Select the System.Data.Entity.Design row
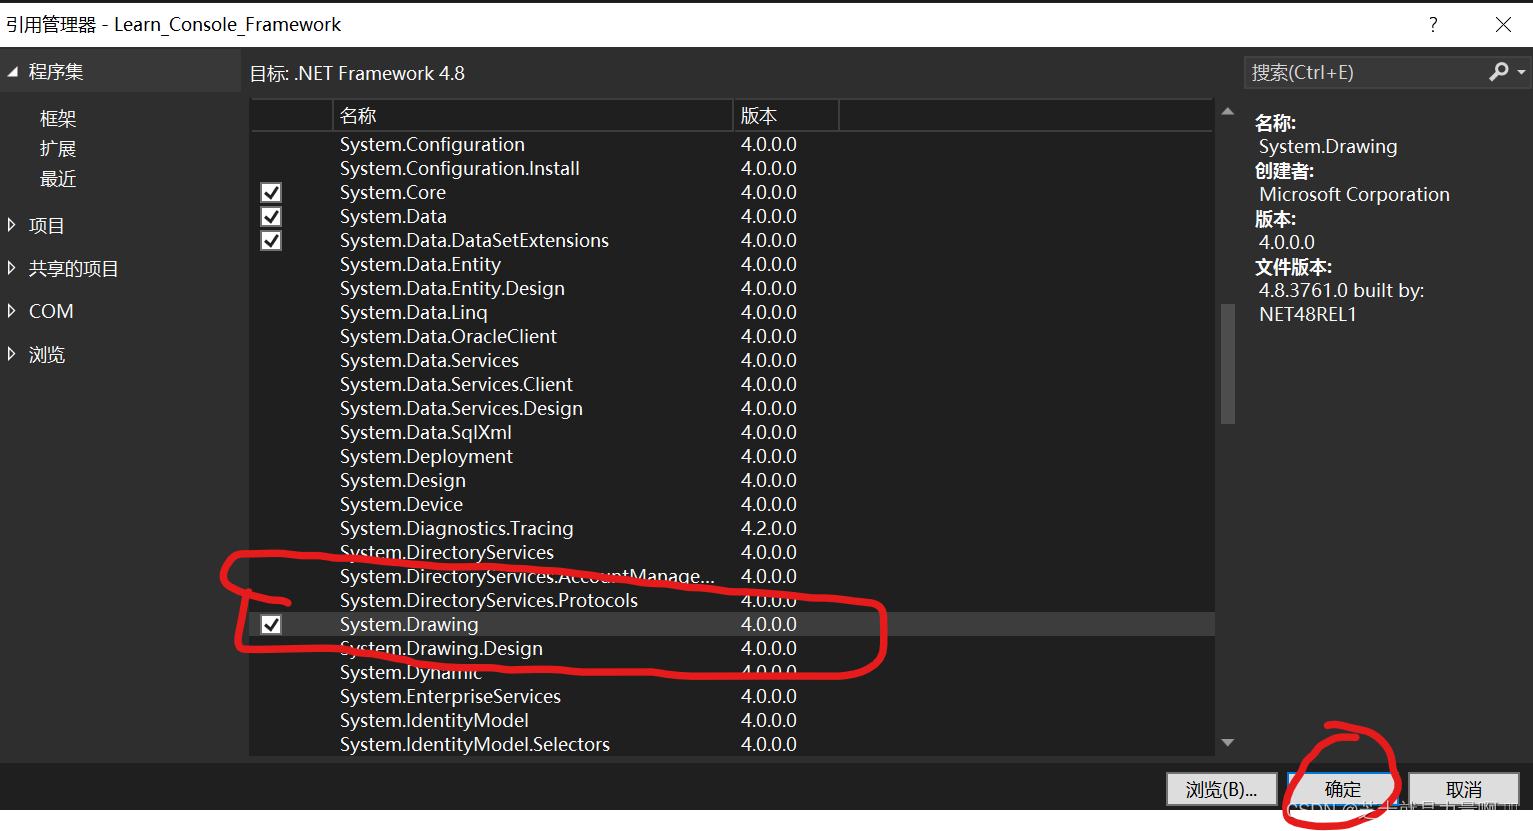This screenshot has height=831, width=1533. 732,289
